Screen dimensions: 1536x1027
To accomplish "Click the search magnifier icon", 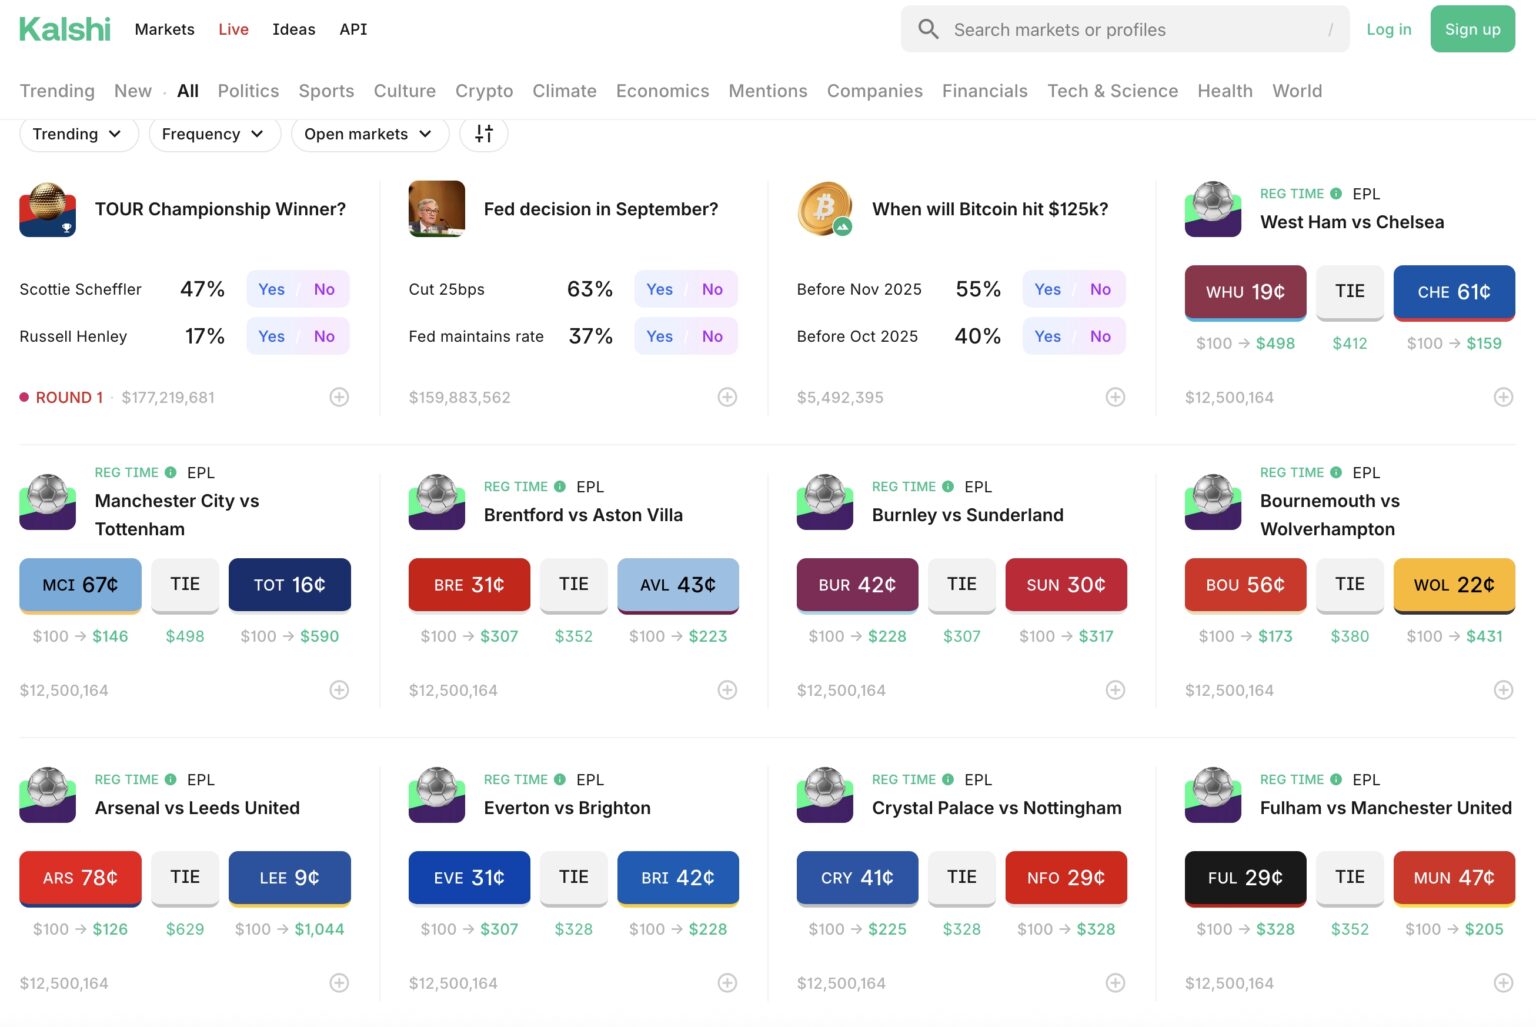I will [x=927, y=29].
